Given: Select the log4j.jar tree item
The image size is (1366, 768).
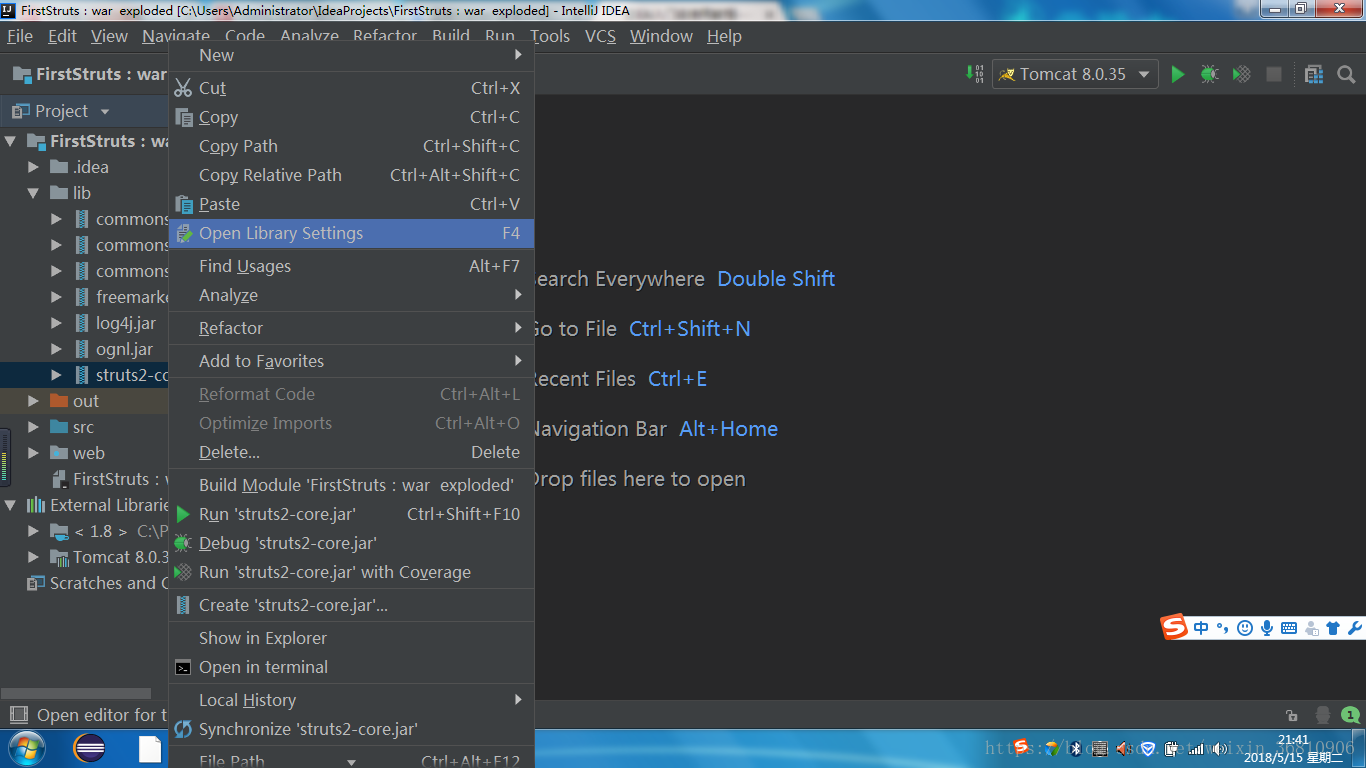Looking at the screenshot, I should click(x=126, y=323).
